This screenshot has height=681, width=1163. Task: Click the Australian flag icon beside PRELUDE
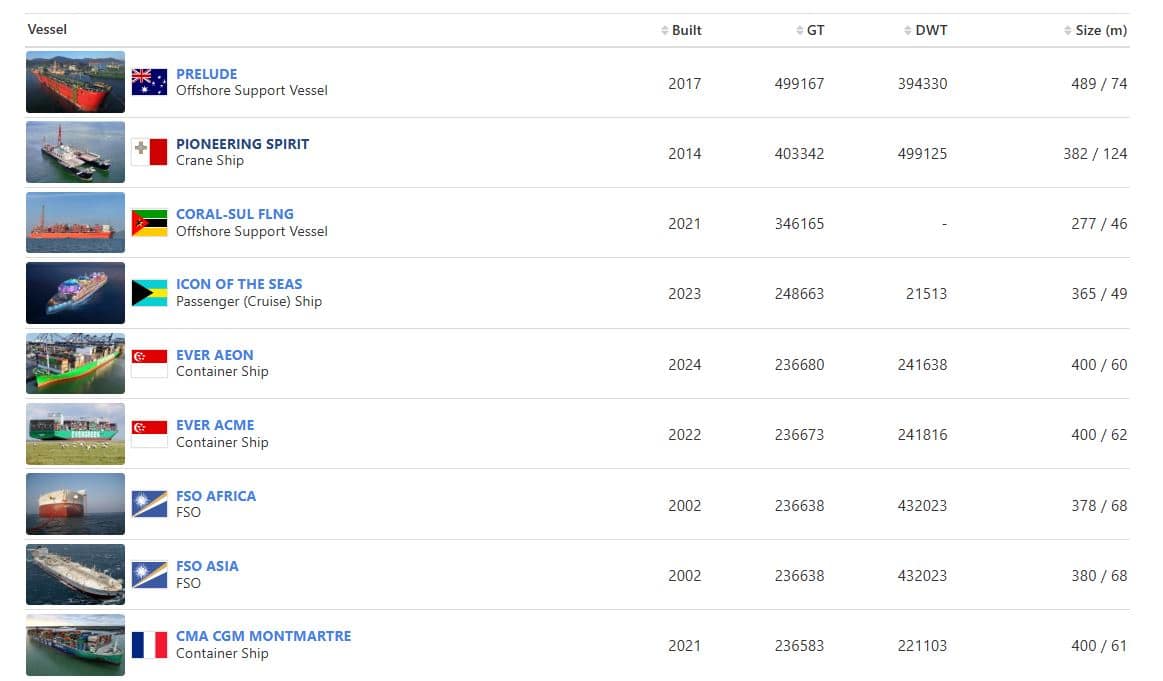[149, 82]
